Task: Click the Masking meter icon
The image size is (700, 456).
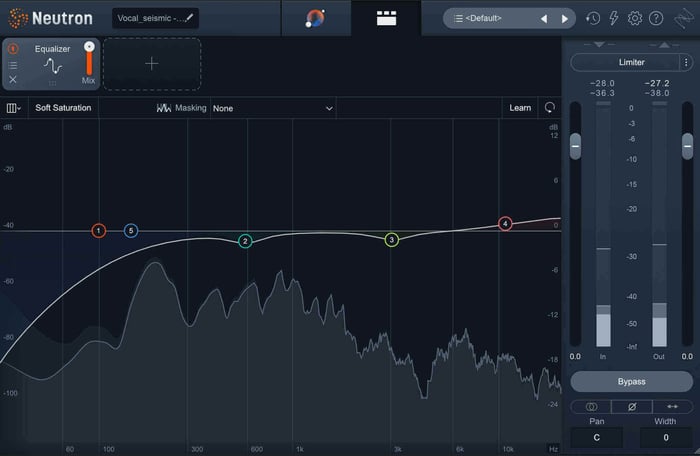Action: (163, 108)
